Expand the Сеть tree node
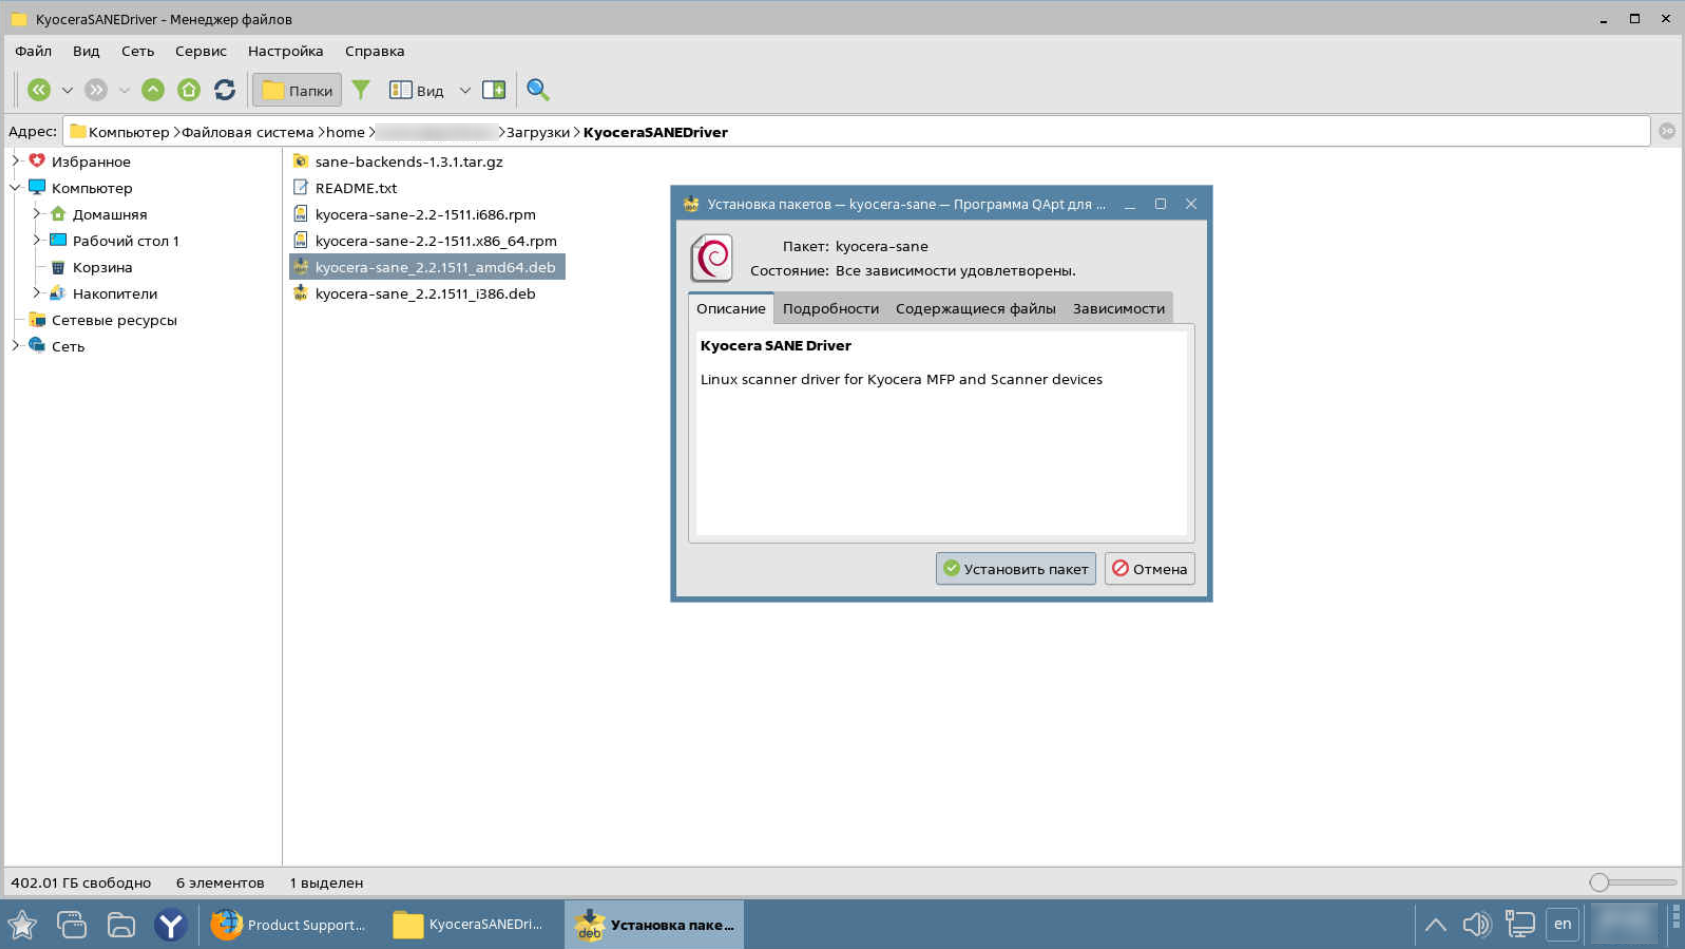The width and height of the screenshot is (1685, 949). point(16,346)
